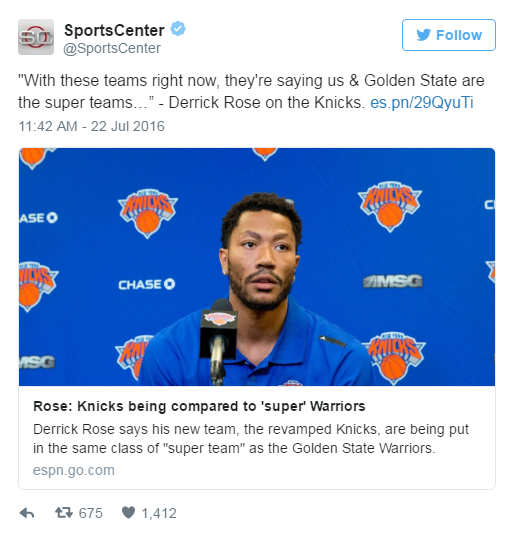514x535 pixels.
Task: Click the Twitter bird icon in Follow
Action: point(423,35)
